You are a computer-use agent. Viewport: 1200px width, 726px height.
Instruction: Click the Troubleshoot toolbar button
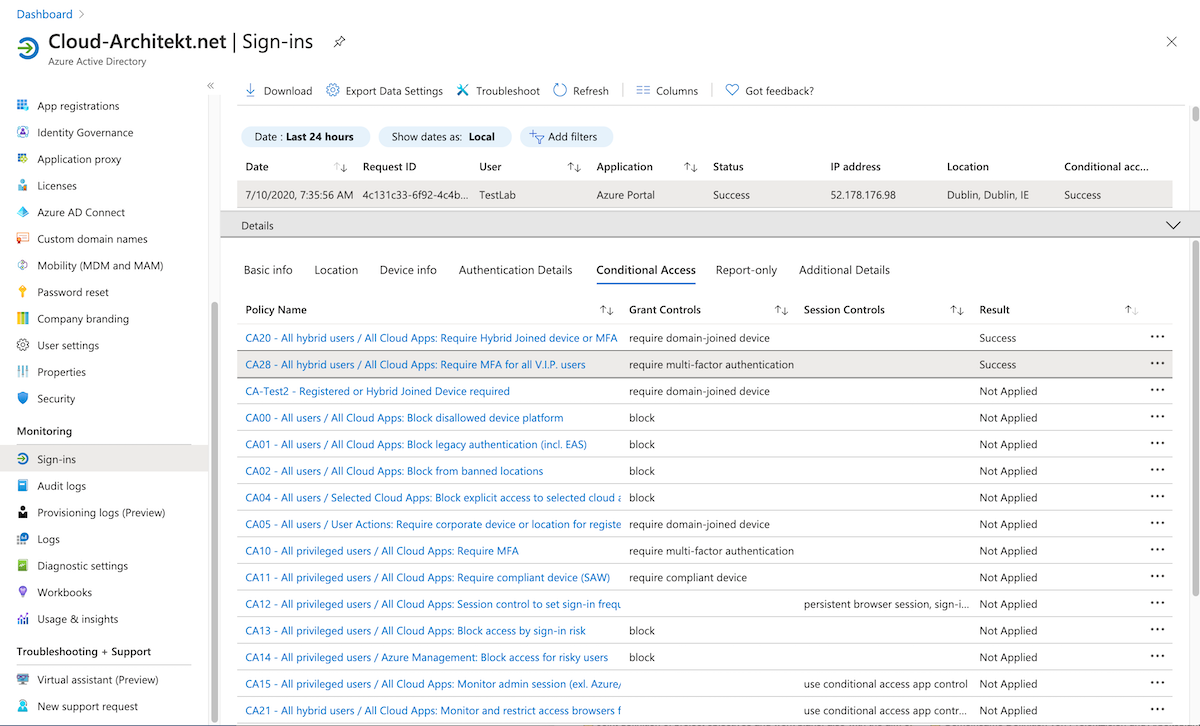[x=498, y=90]
